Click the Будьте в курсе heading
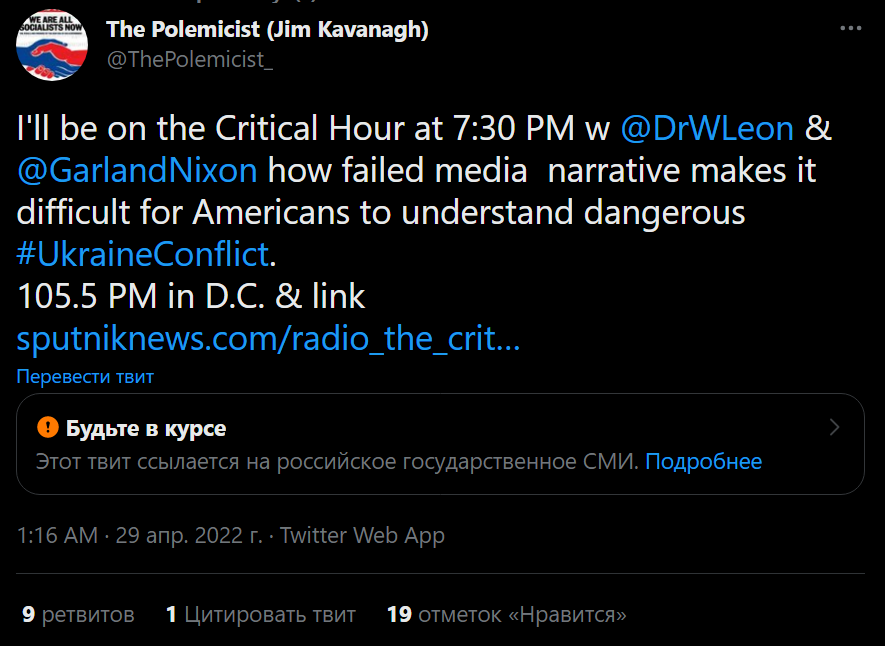Image resolution: width=885 pixels, height=646 pixels. (x=146, y=429)
